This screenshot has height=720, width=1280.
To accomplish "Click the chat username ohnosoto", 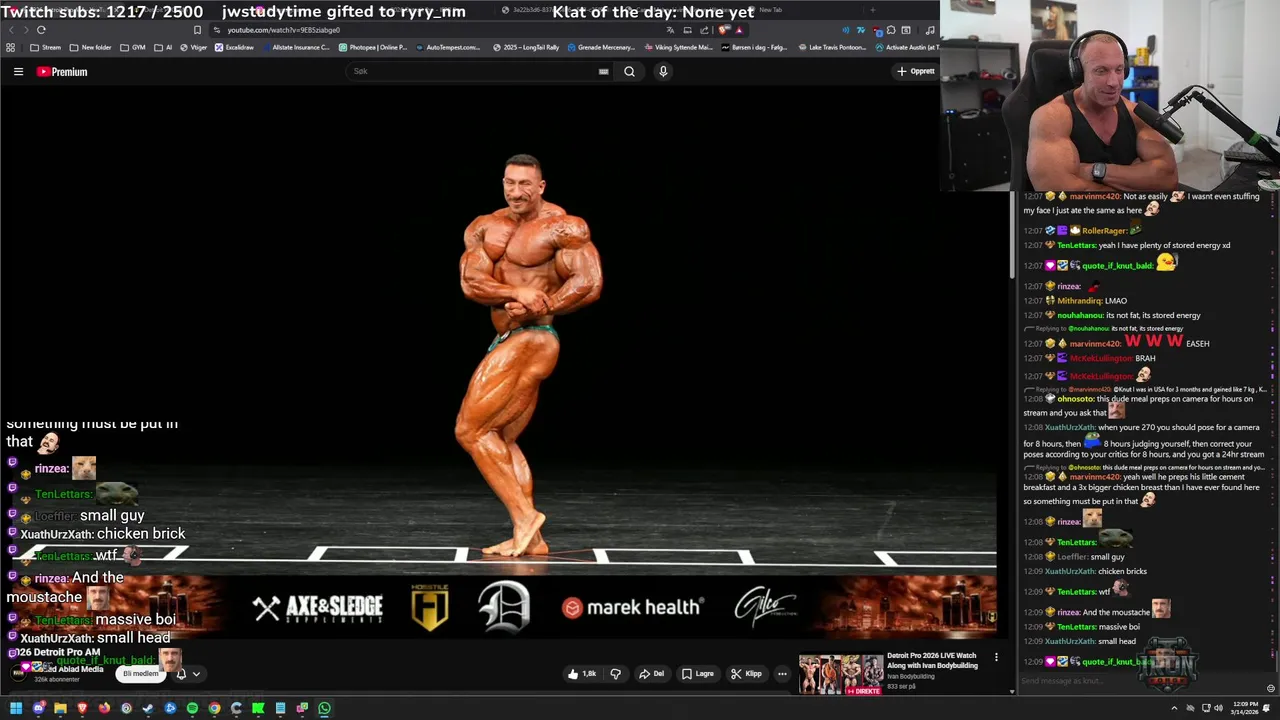I will [x=1076, y=398].
